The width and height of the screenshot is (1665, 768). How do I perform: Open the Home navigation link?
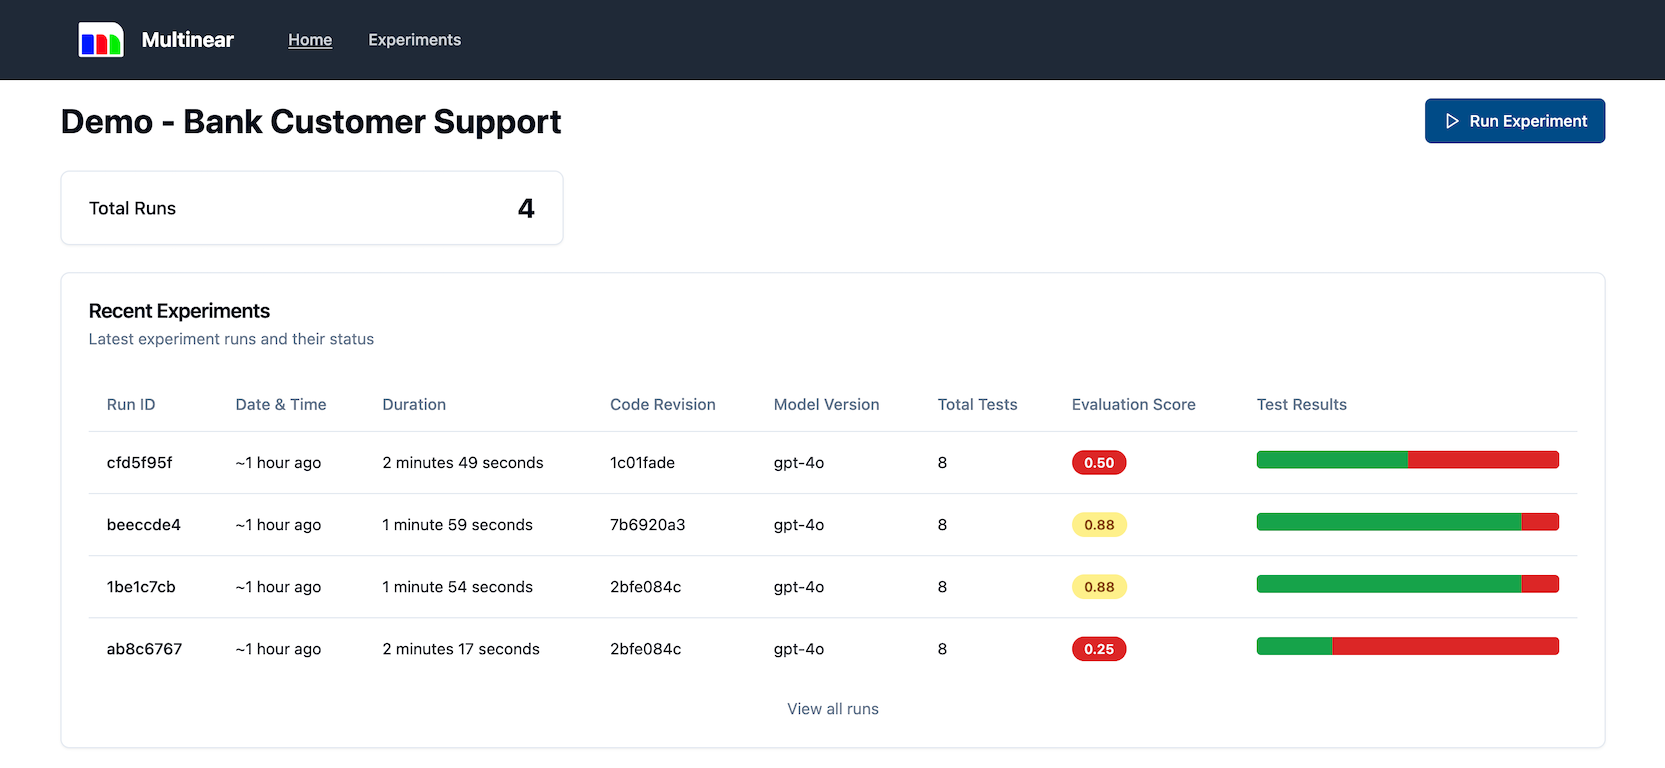pos(310,40)
